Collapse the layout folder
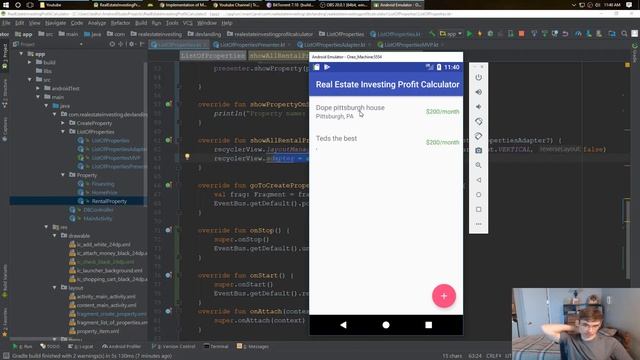This screenshot has height=360, width=640. [x=55, y=288]
